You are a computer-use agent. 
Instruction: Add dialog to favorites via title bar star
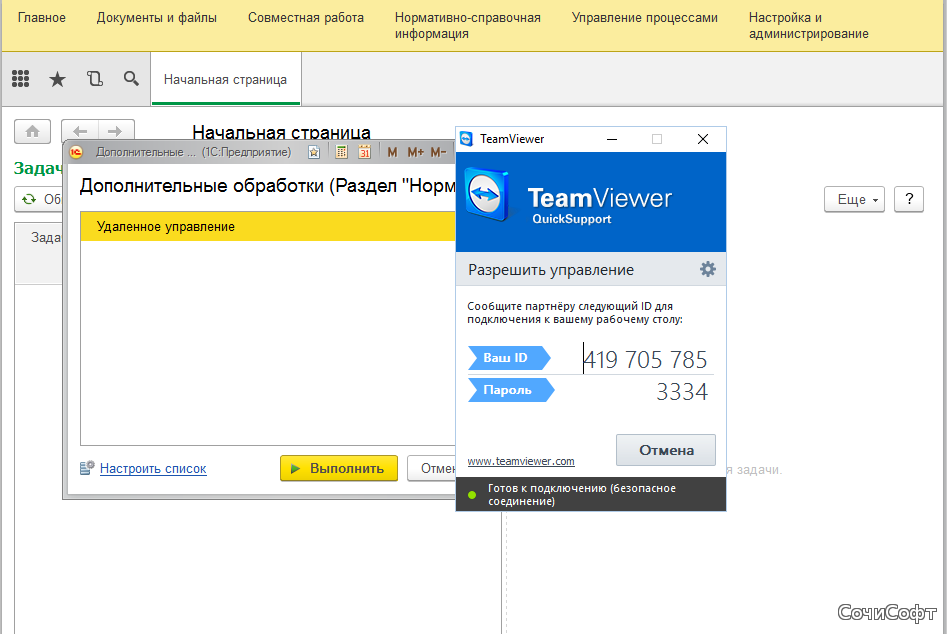coord(313,152)
